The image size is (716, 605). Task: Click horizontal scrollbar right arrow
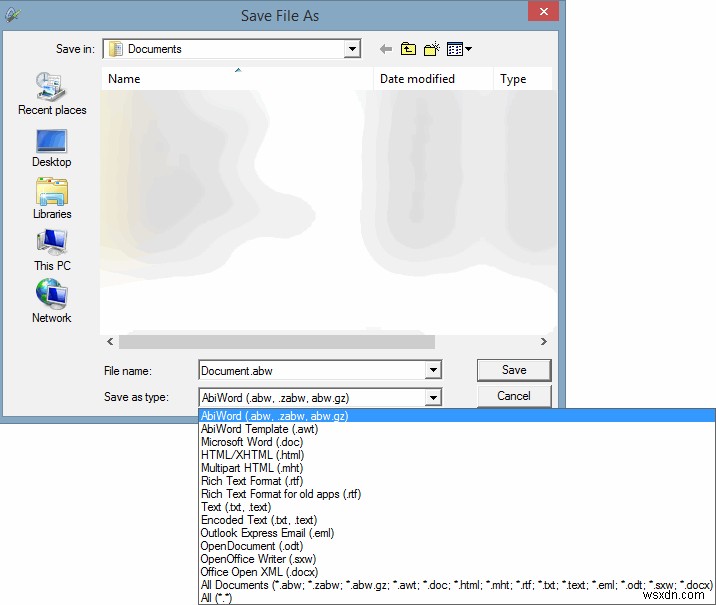(x=543, y=342)
